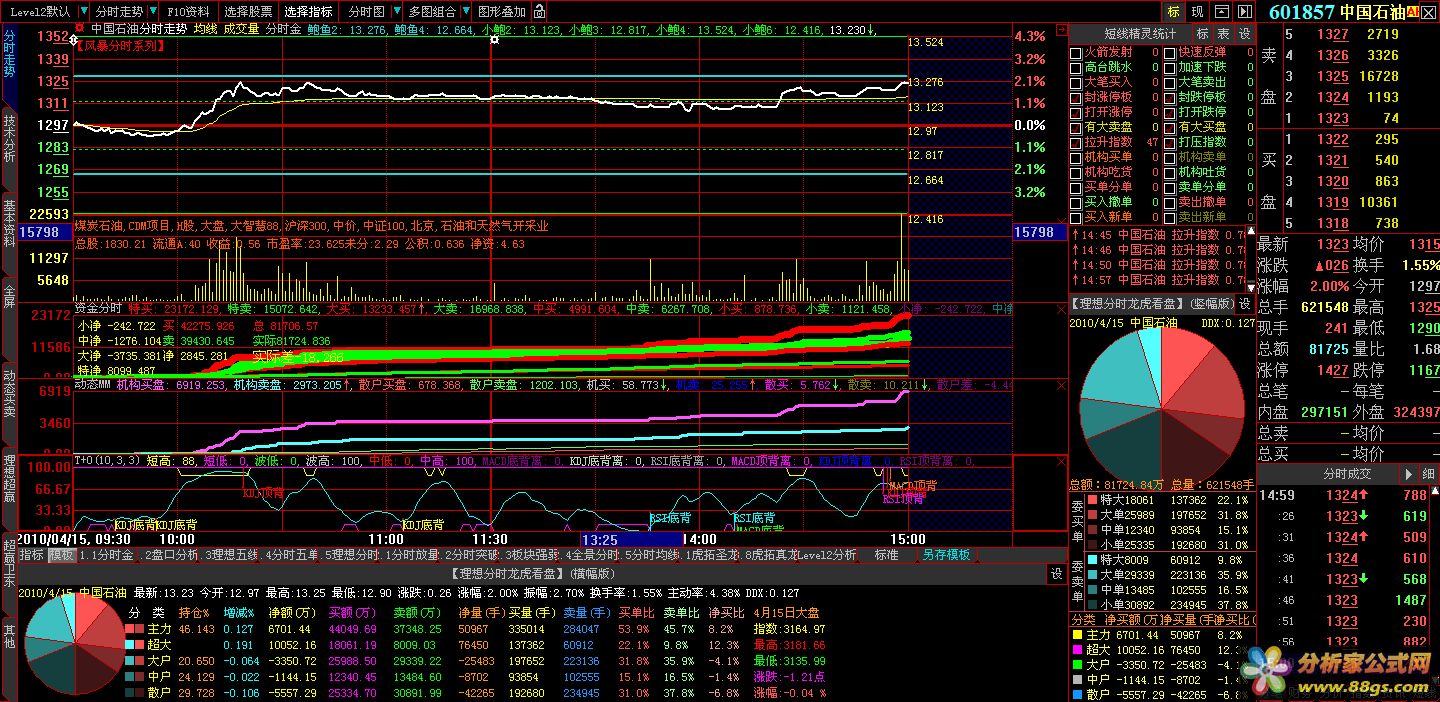Click the 标 button in top right toolbar
Screen dimensions: 1440x702
1173,11
